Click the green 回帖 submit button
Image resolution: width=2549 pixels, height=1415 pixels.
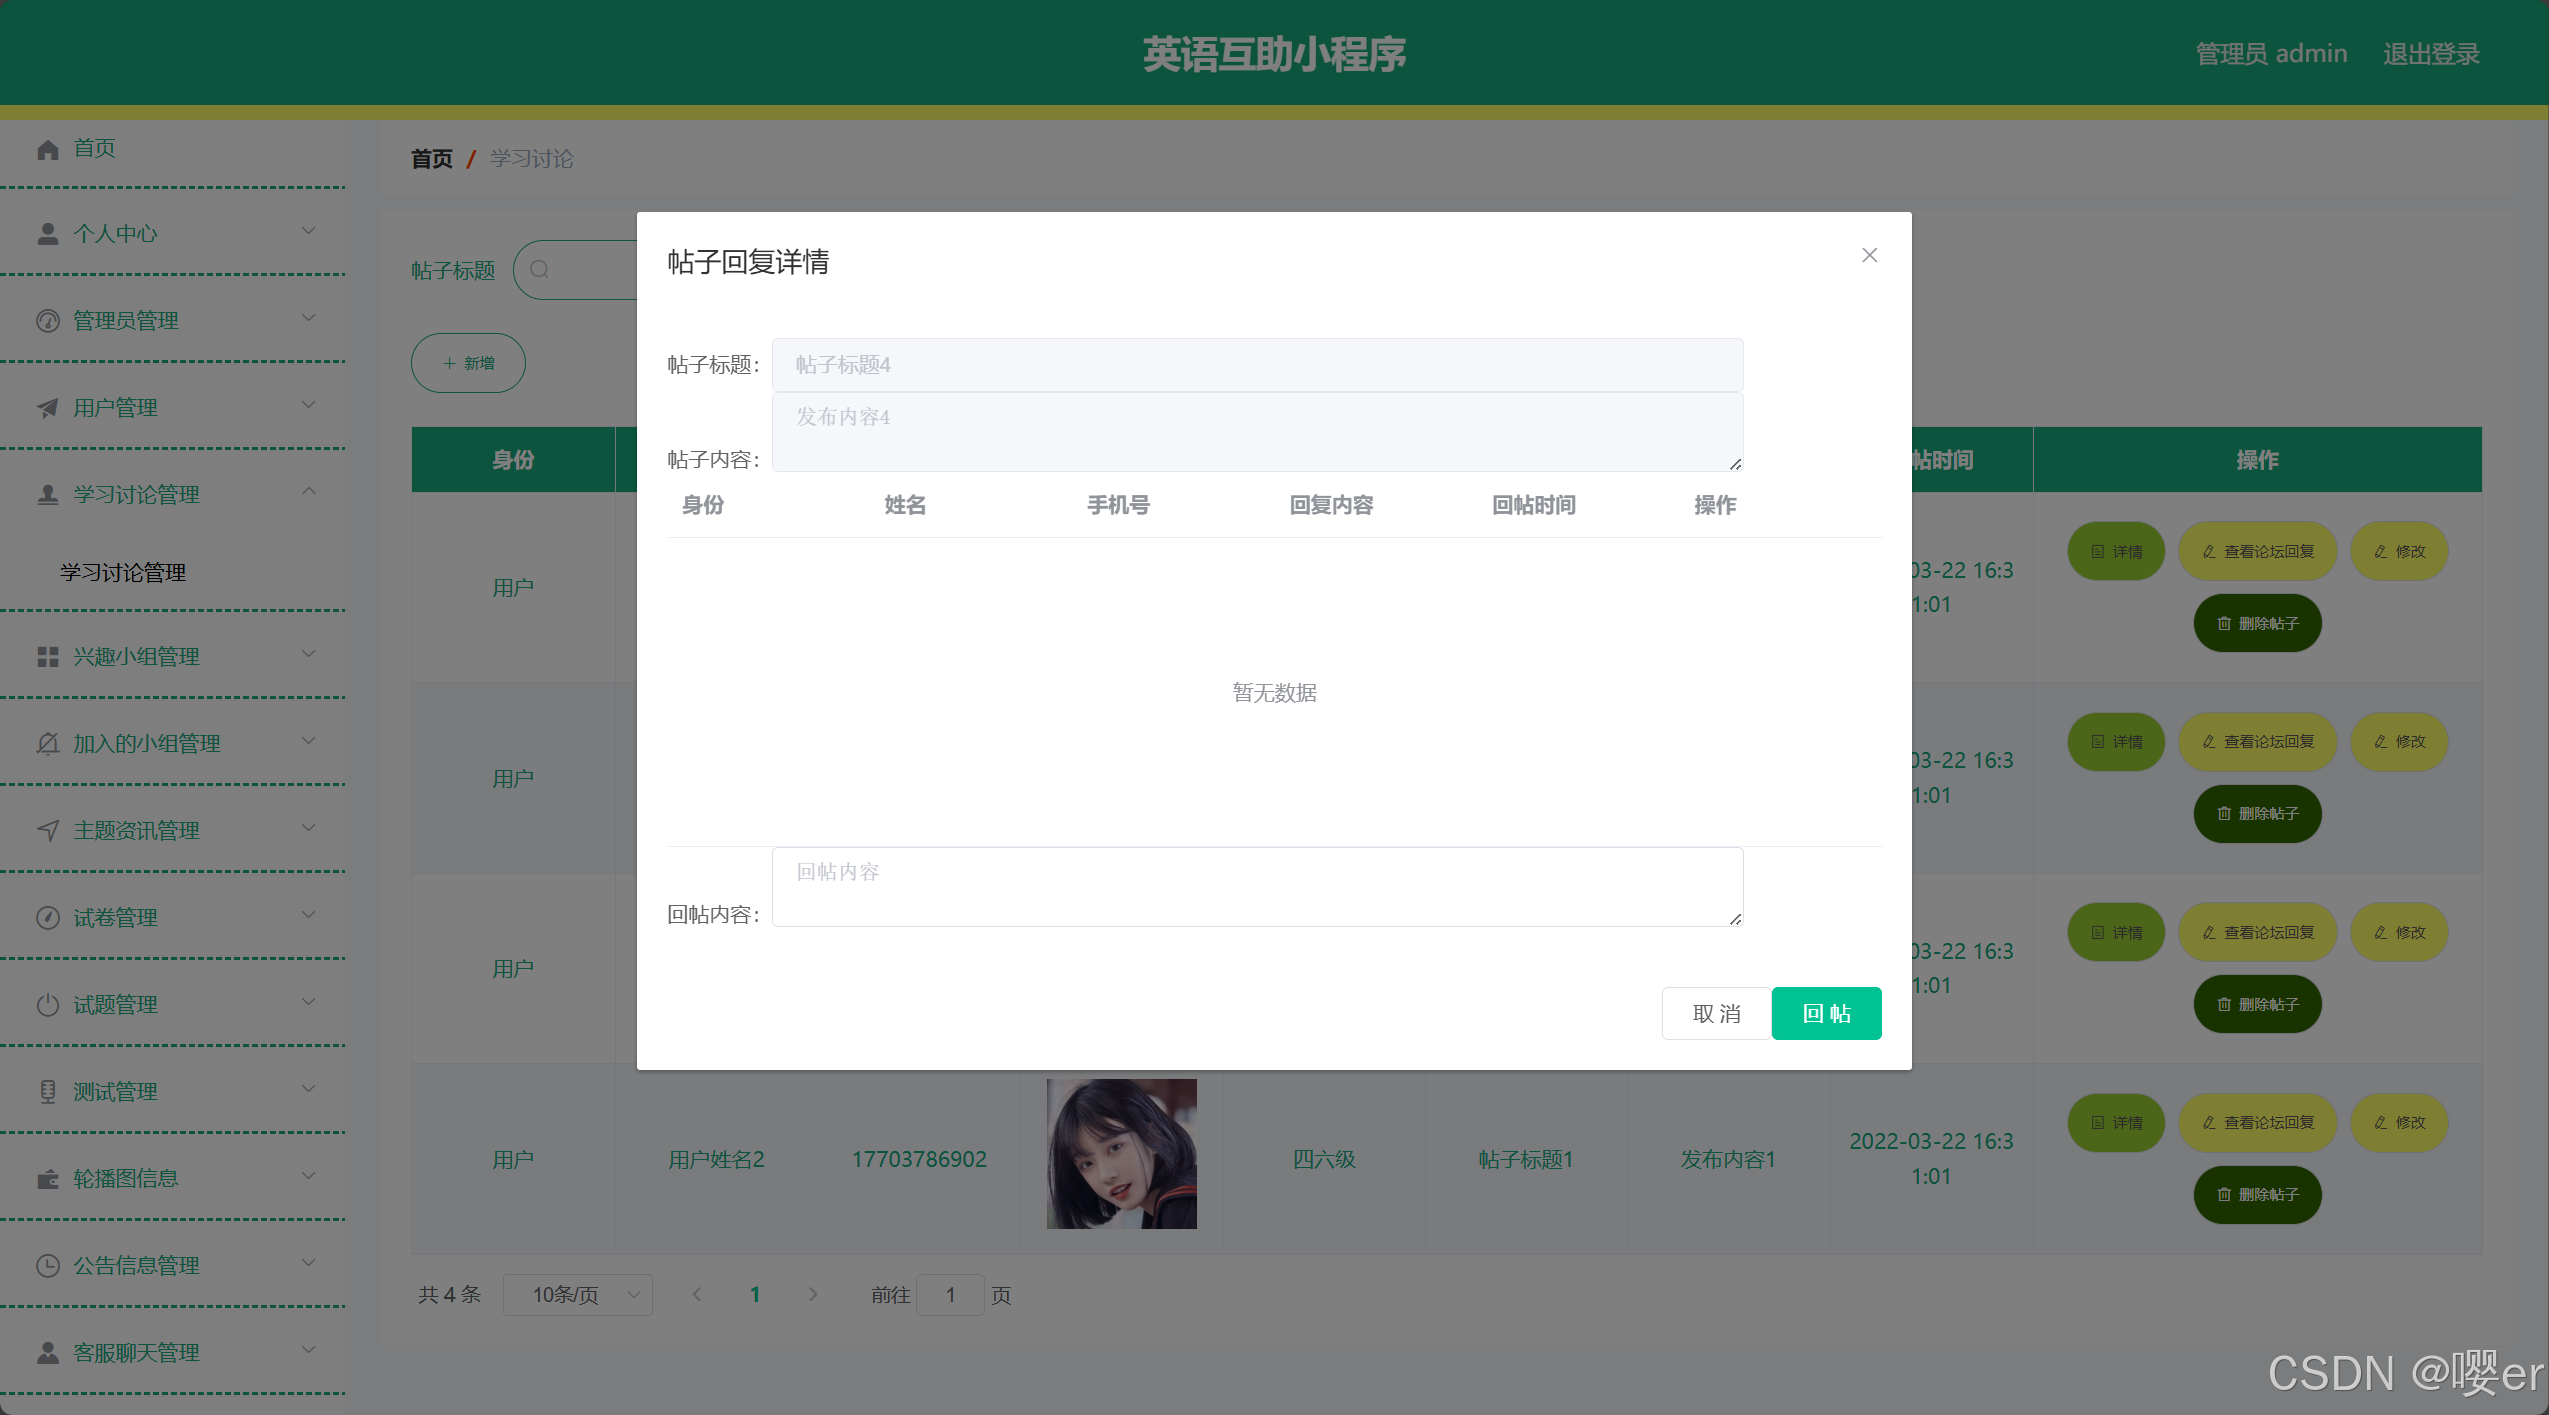coord(1826,1013)
